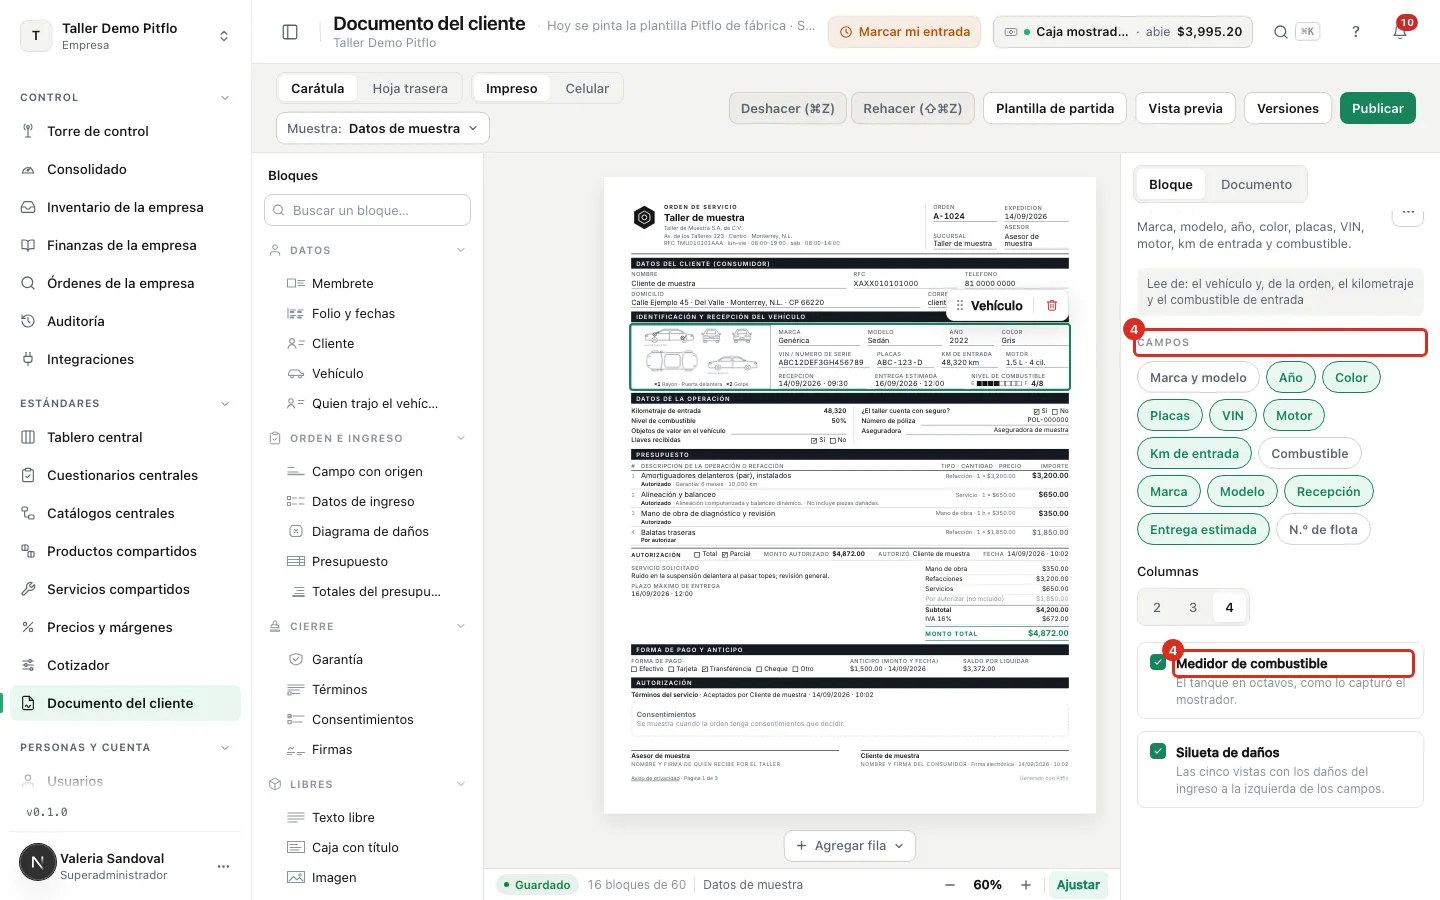Toggle the Combustible field chip

click(1310, 453)
